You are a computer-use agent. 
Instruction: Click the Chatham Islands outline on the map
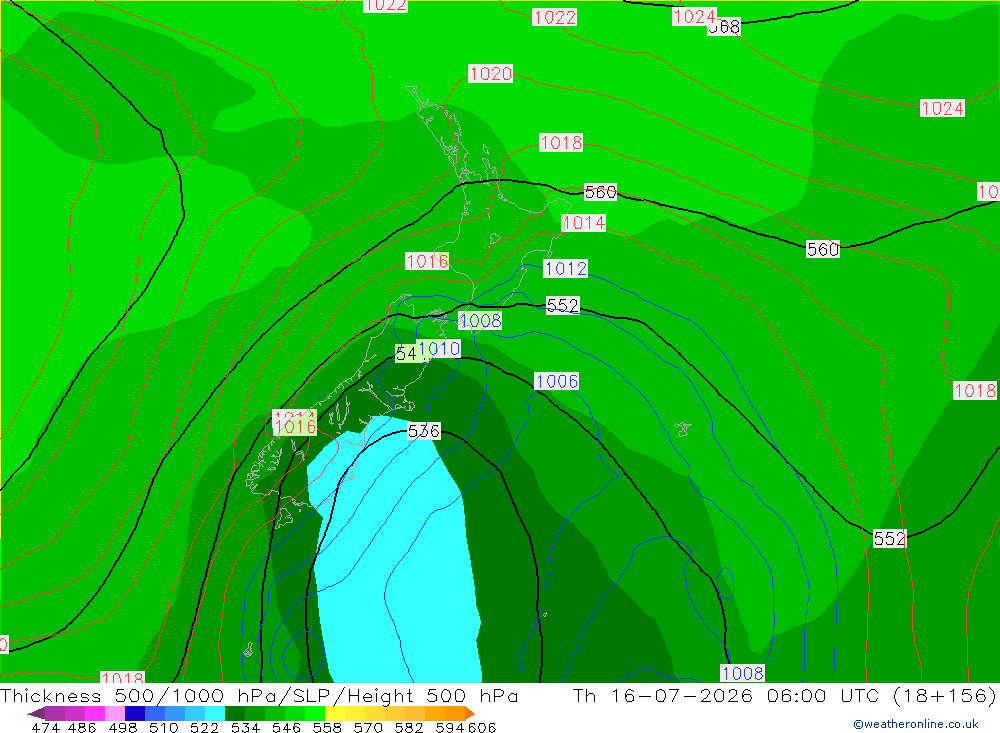click(682, 429)
